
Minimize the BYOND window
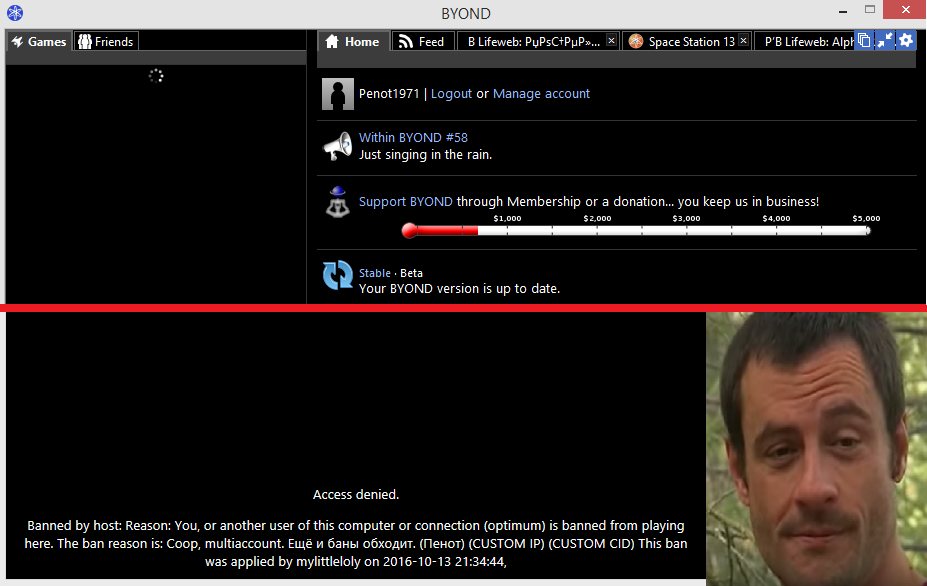point(843,11)
